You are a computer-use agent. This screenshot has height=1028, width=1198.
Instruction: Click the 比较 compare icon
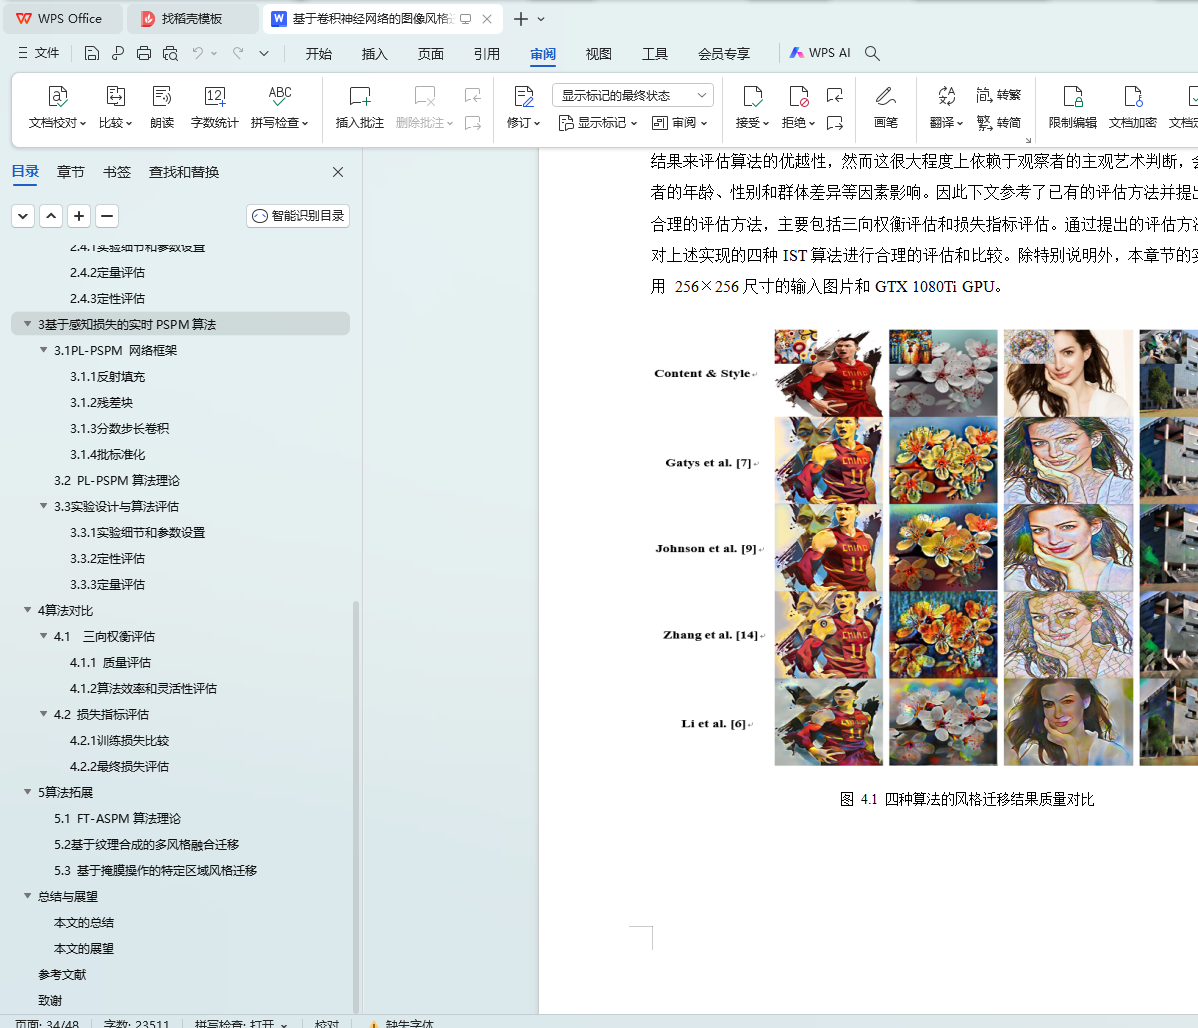click(x=115, y=107)
